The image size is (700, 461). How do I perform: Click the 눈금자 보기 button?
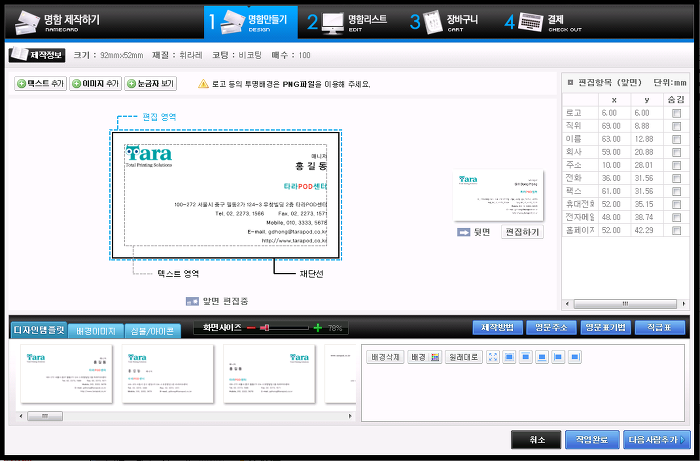click(150, 83)
